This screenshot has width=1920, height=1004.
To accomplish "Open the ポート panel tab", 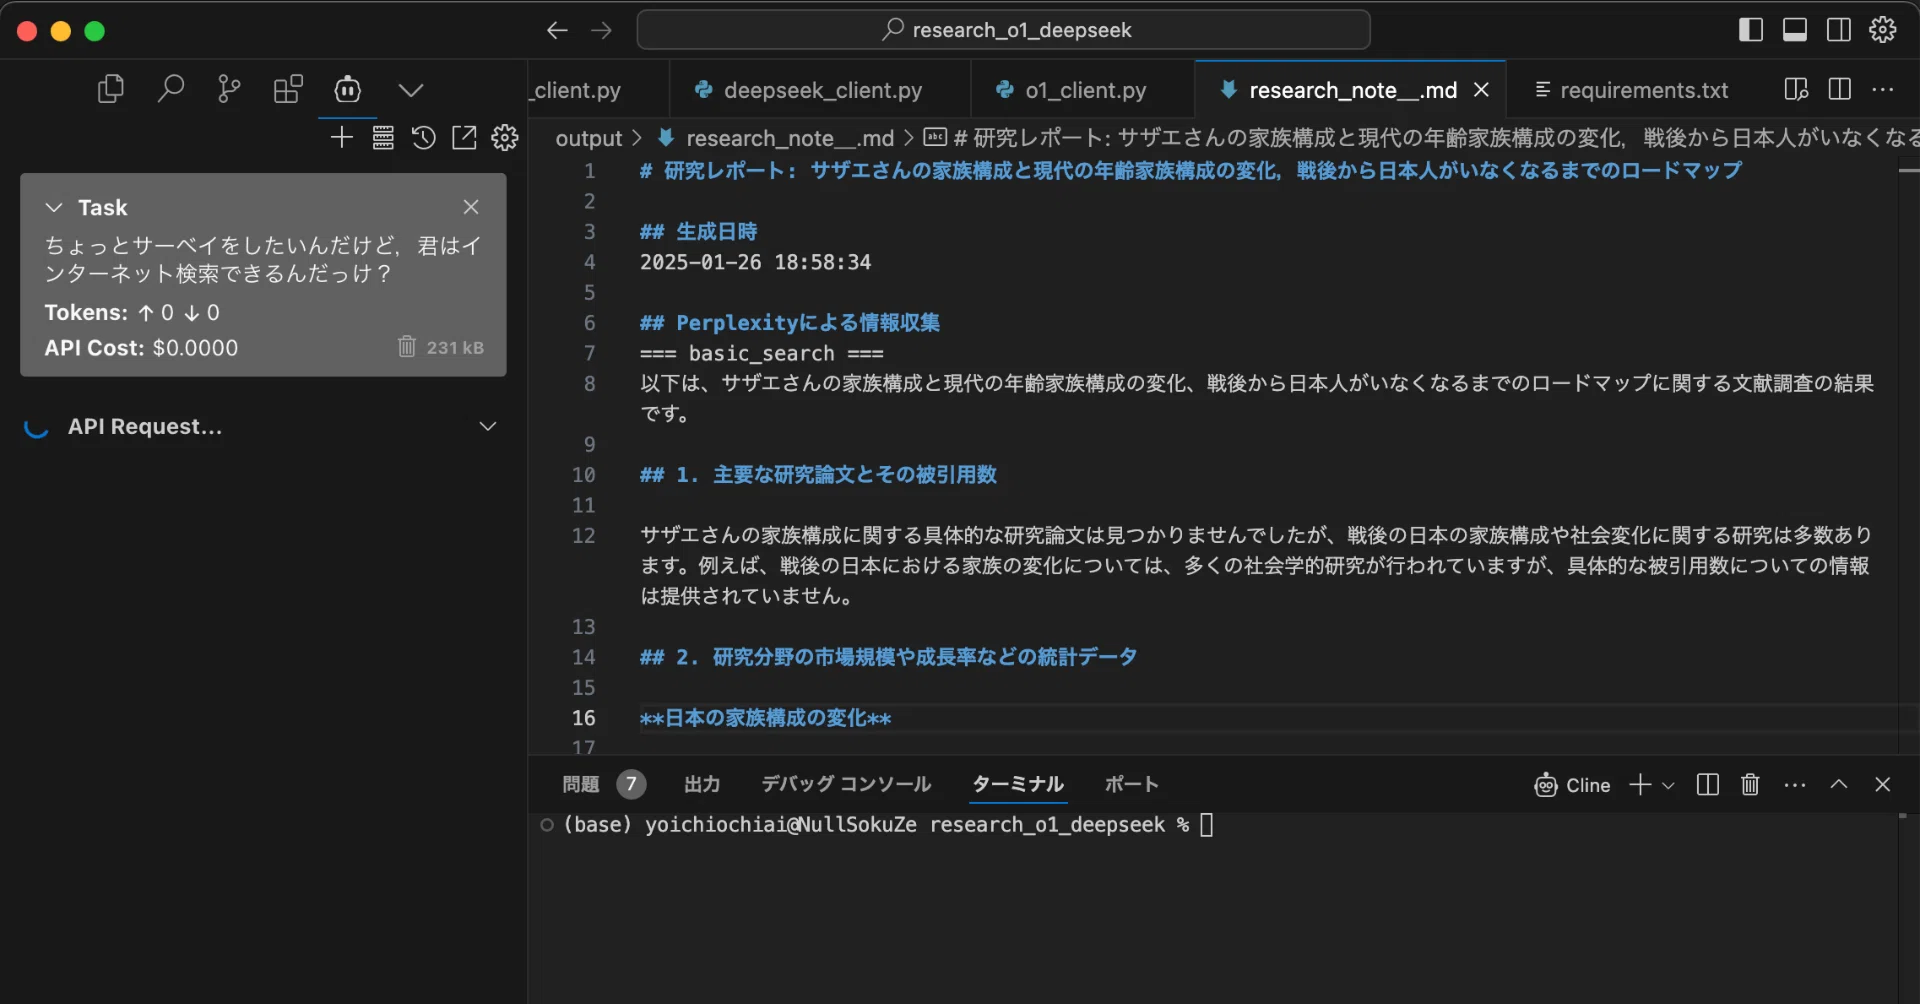I will click(1131, 784).
